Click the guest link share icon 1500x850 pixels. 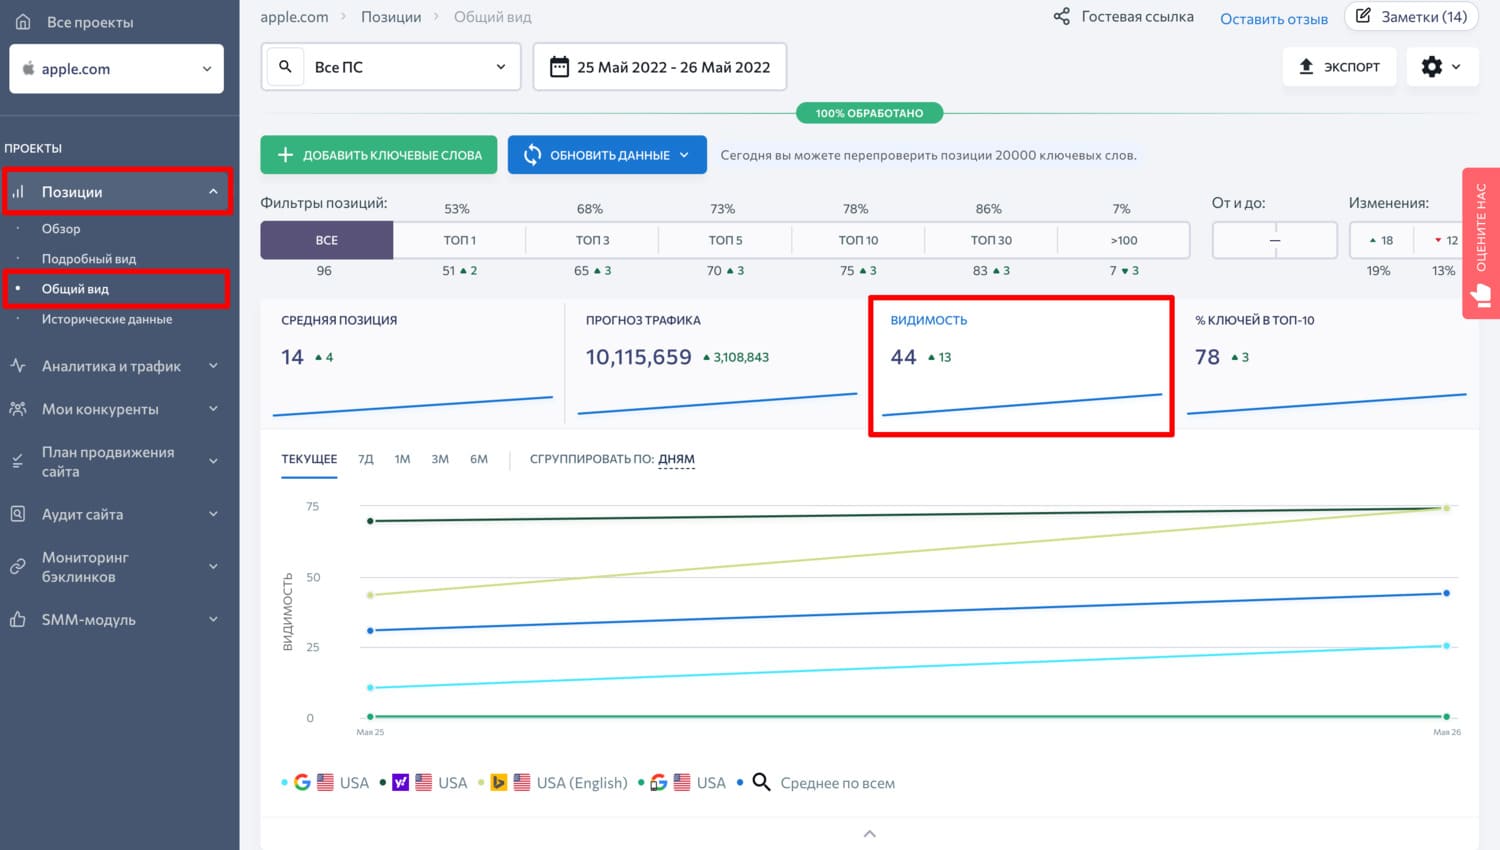pyautogui.click(x=1061, y=17)
